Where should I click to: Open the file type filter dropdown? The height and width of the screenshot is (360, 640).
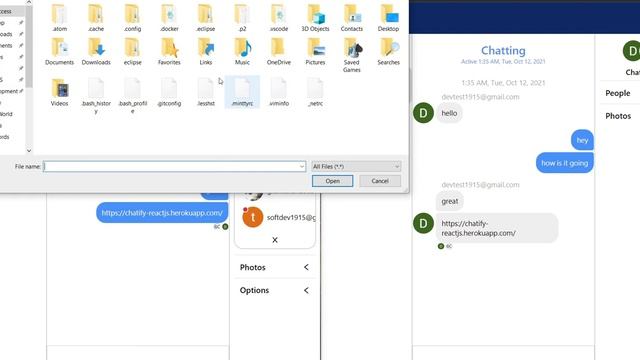coord(356,167)
